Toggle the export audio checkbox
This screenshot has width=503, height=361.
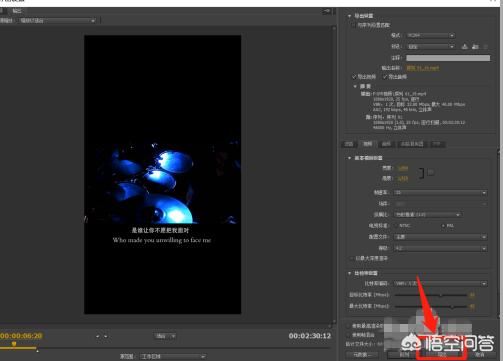385,77
